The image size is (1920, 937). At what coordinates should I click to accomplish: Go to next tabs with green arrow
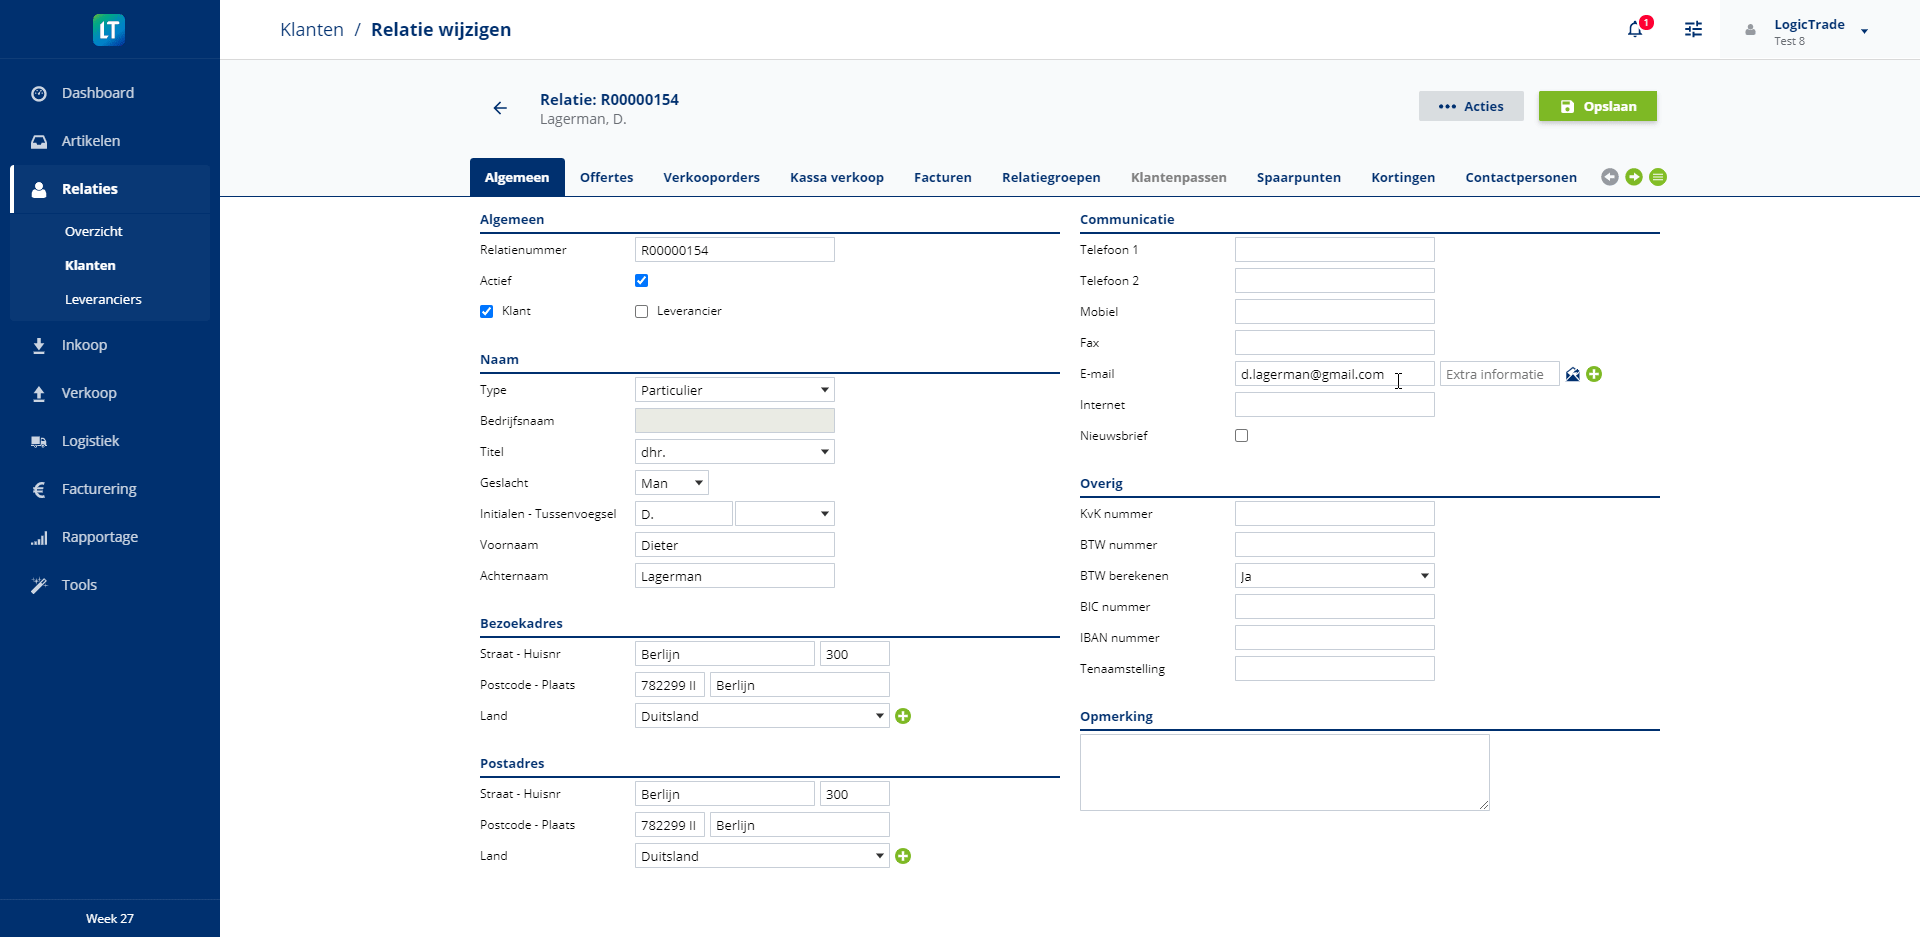pyautogui.click(x=1634, y=177)
